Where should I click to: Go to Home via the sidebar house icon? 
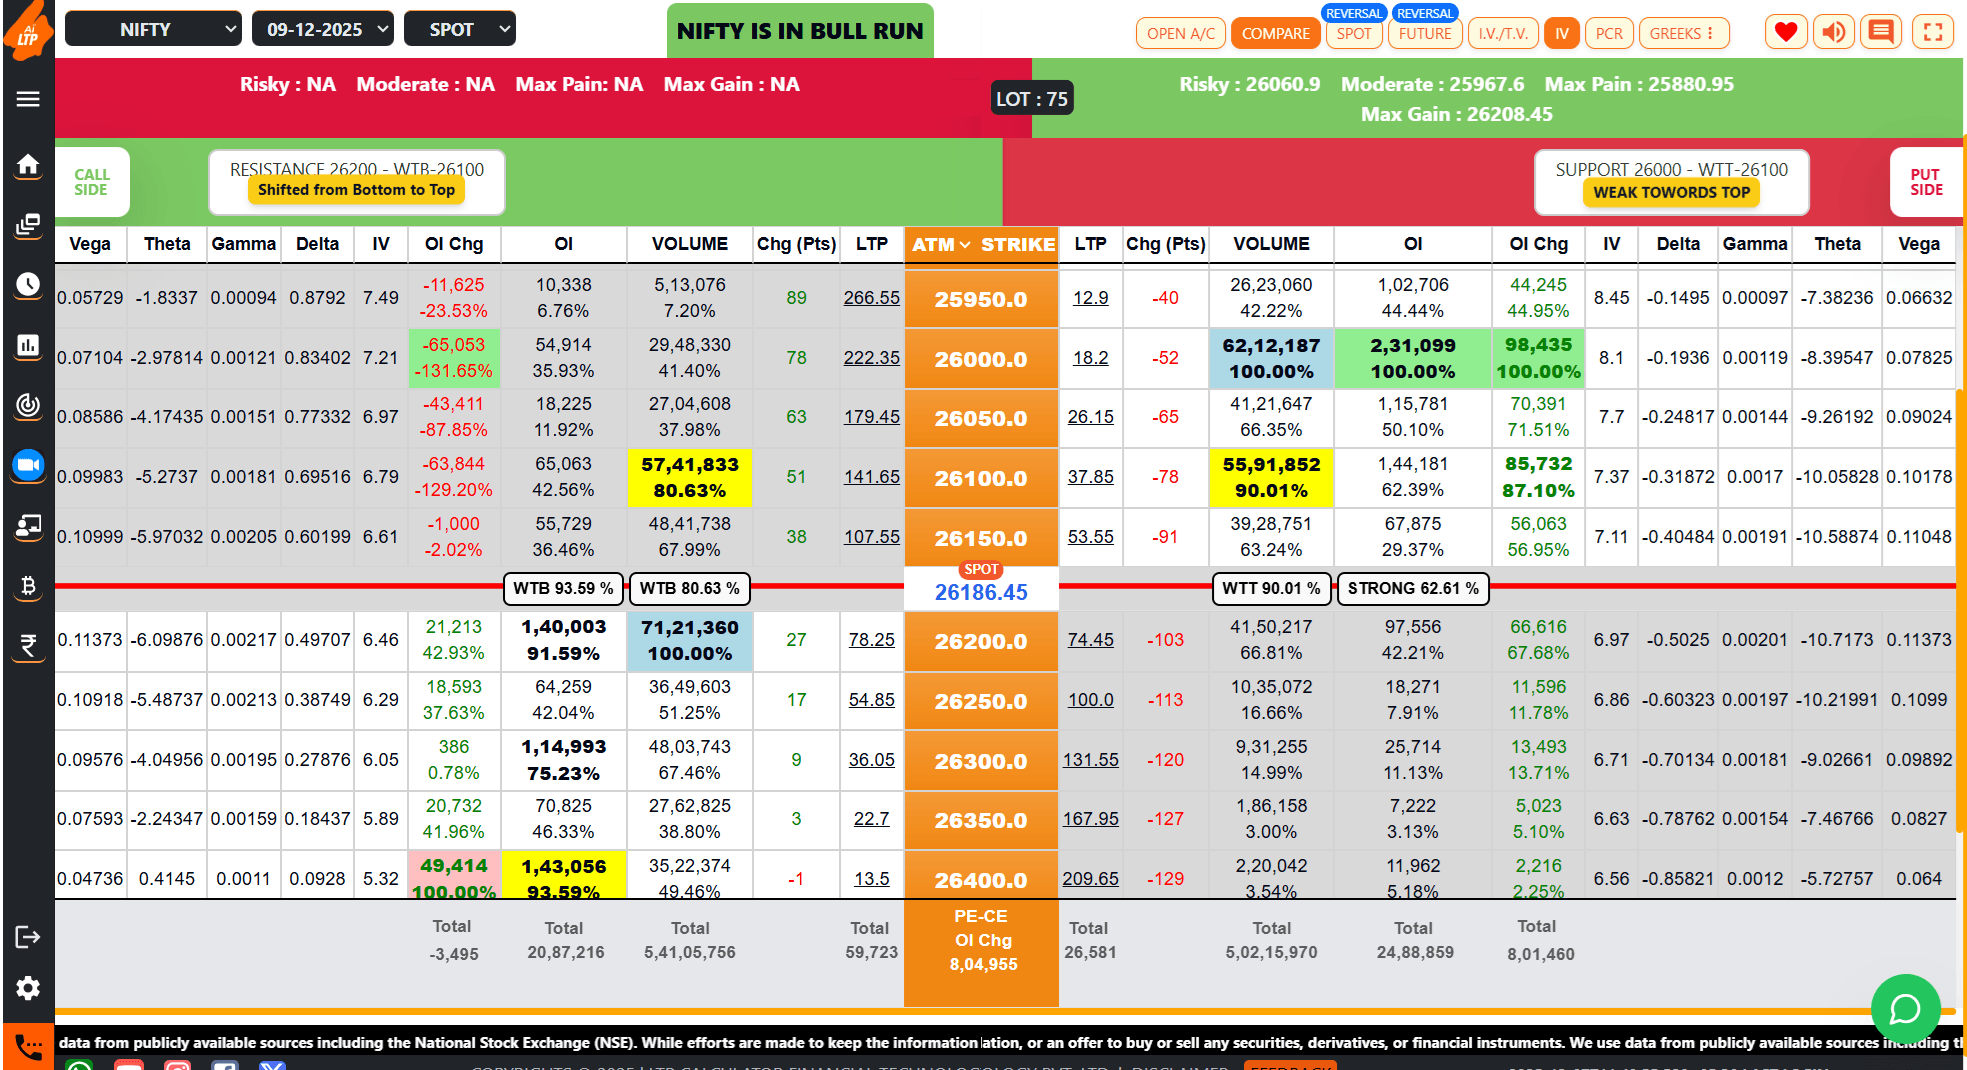28,164
